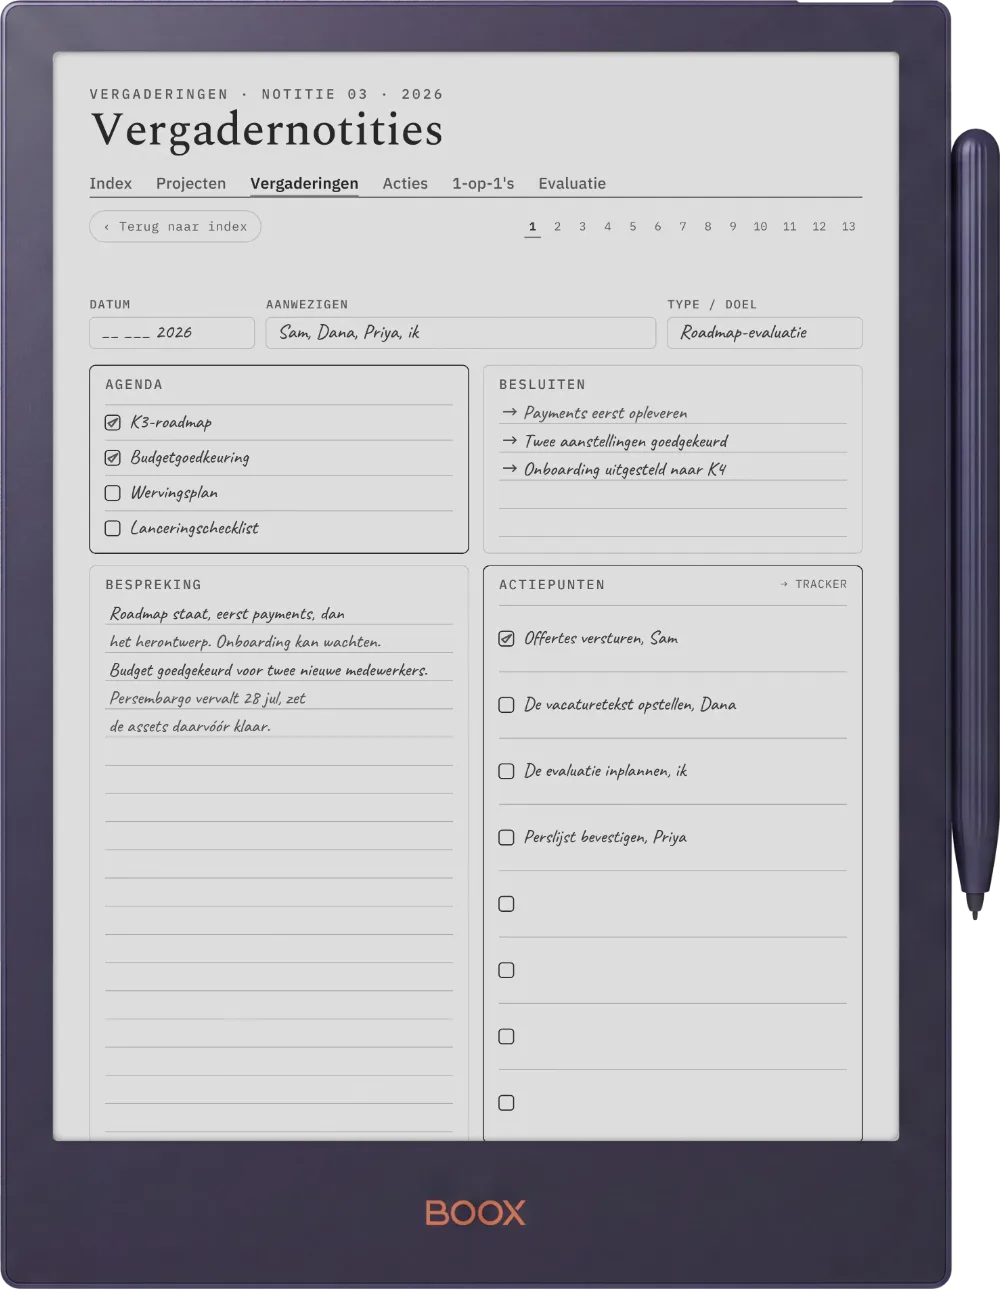Tick the first empty action checkbox below Perslijst

pyautogui.click(x=507, y=904)
